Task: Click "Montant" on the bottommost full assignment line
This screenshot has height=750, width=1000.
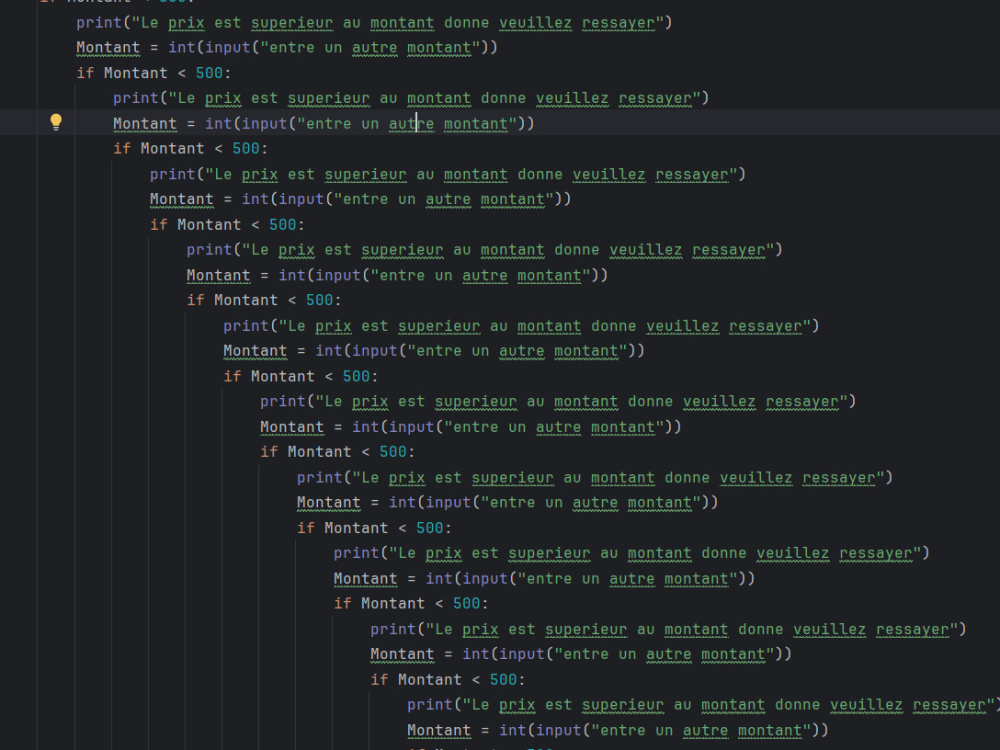Action: pyautogui.click(x=439, y=730)
